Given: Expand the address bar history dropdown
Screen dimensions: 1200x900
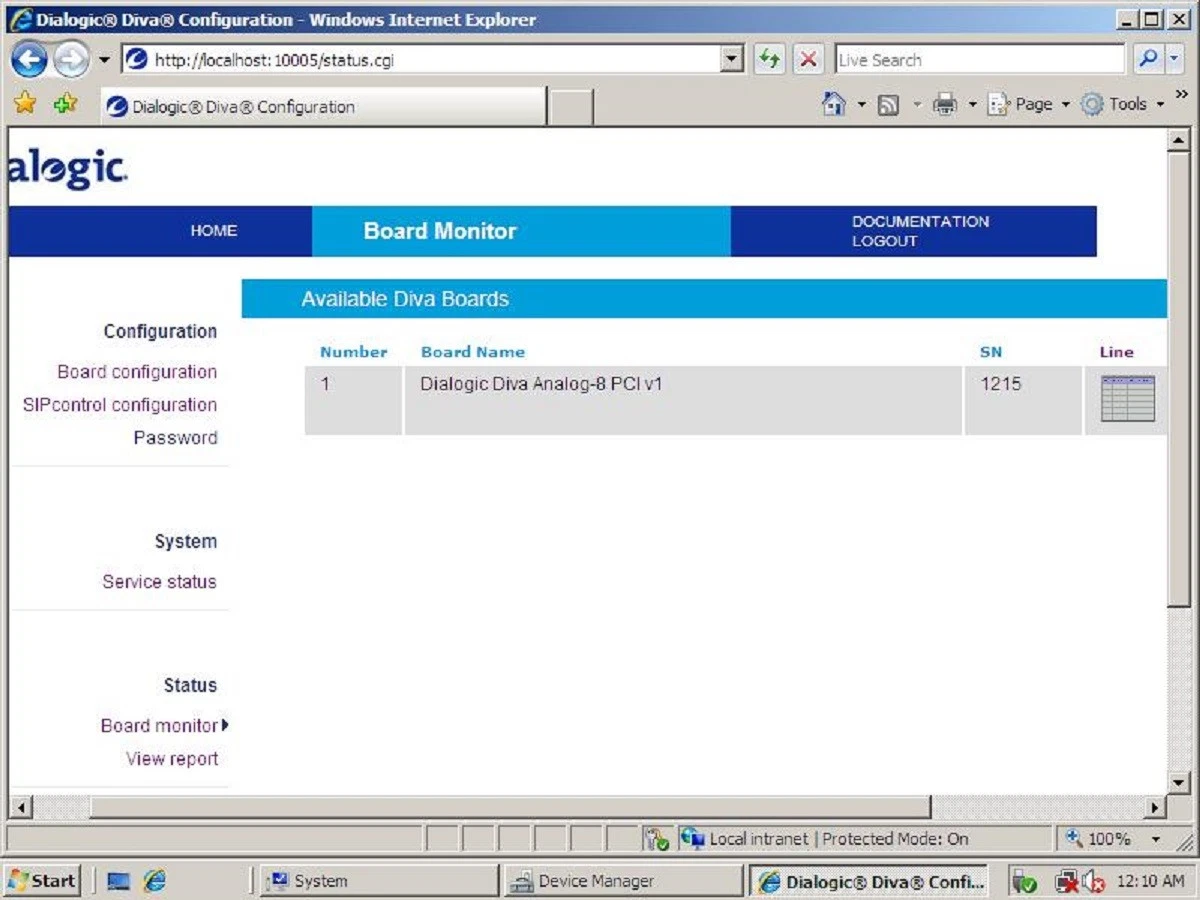Looking at the screenshot, I should pos(733,60).
